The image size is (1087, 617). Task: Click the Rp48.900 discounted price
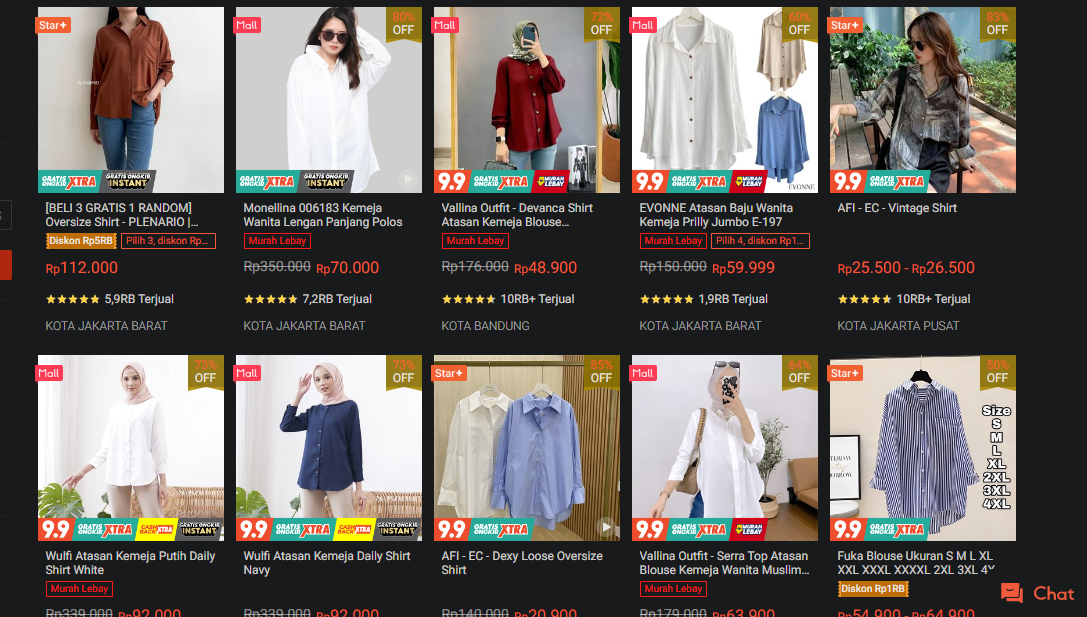[546, 268]
